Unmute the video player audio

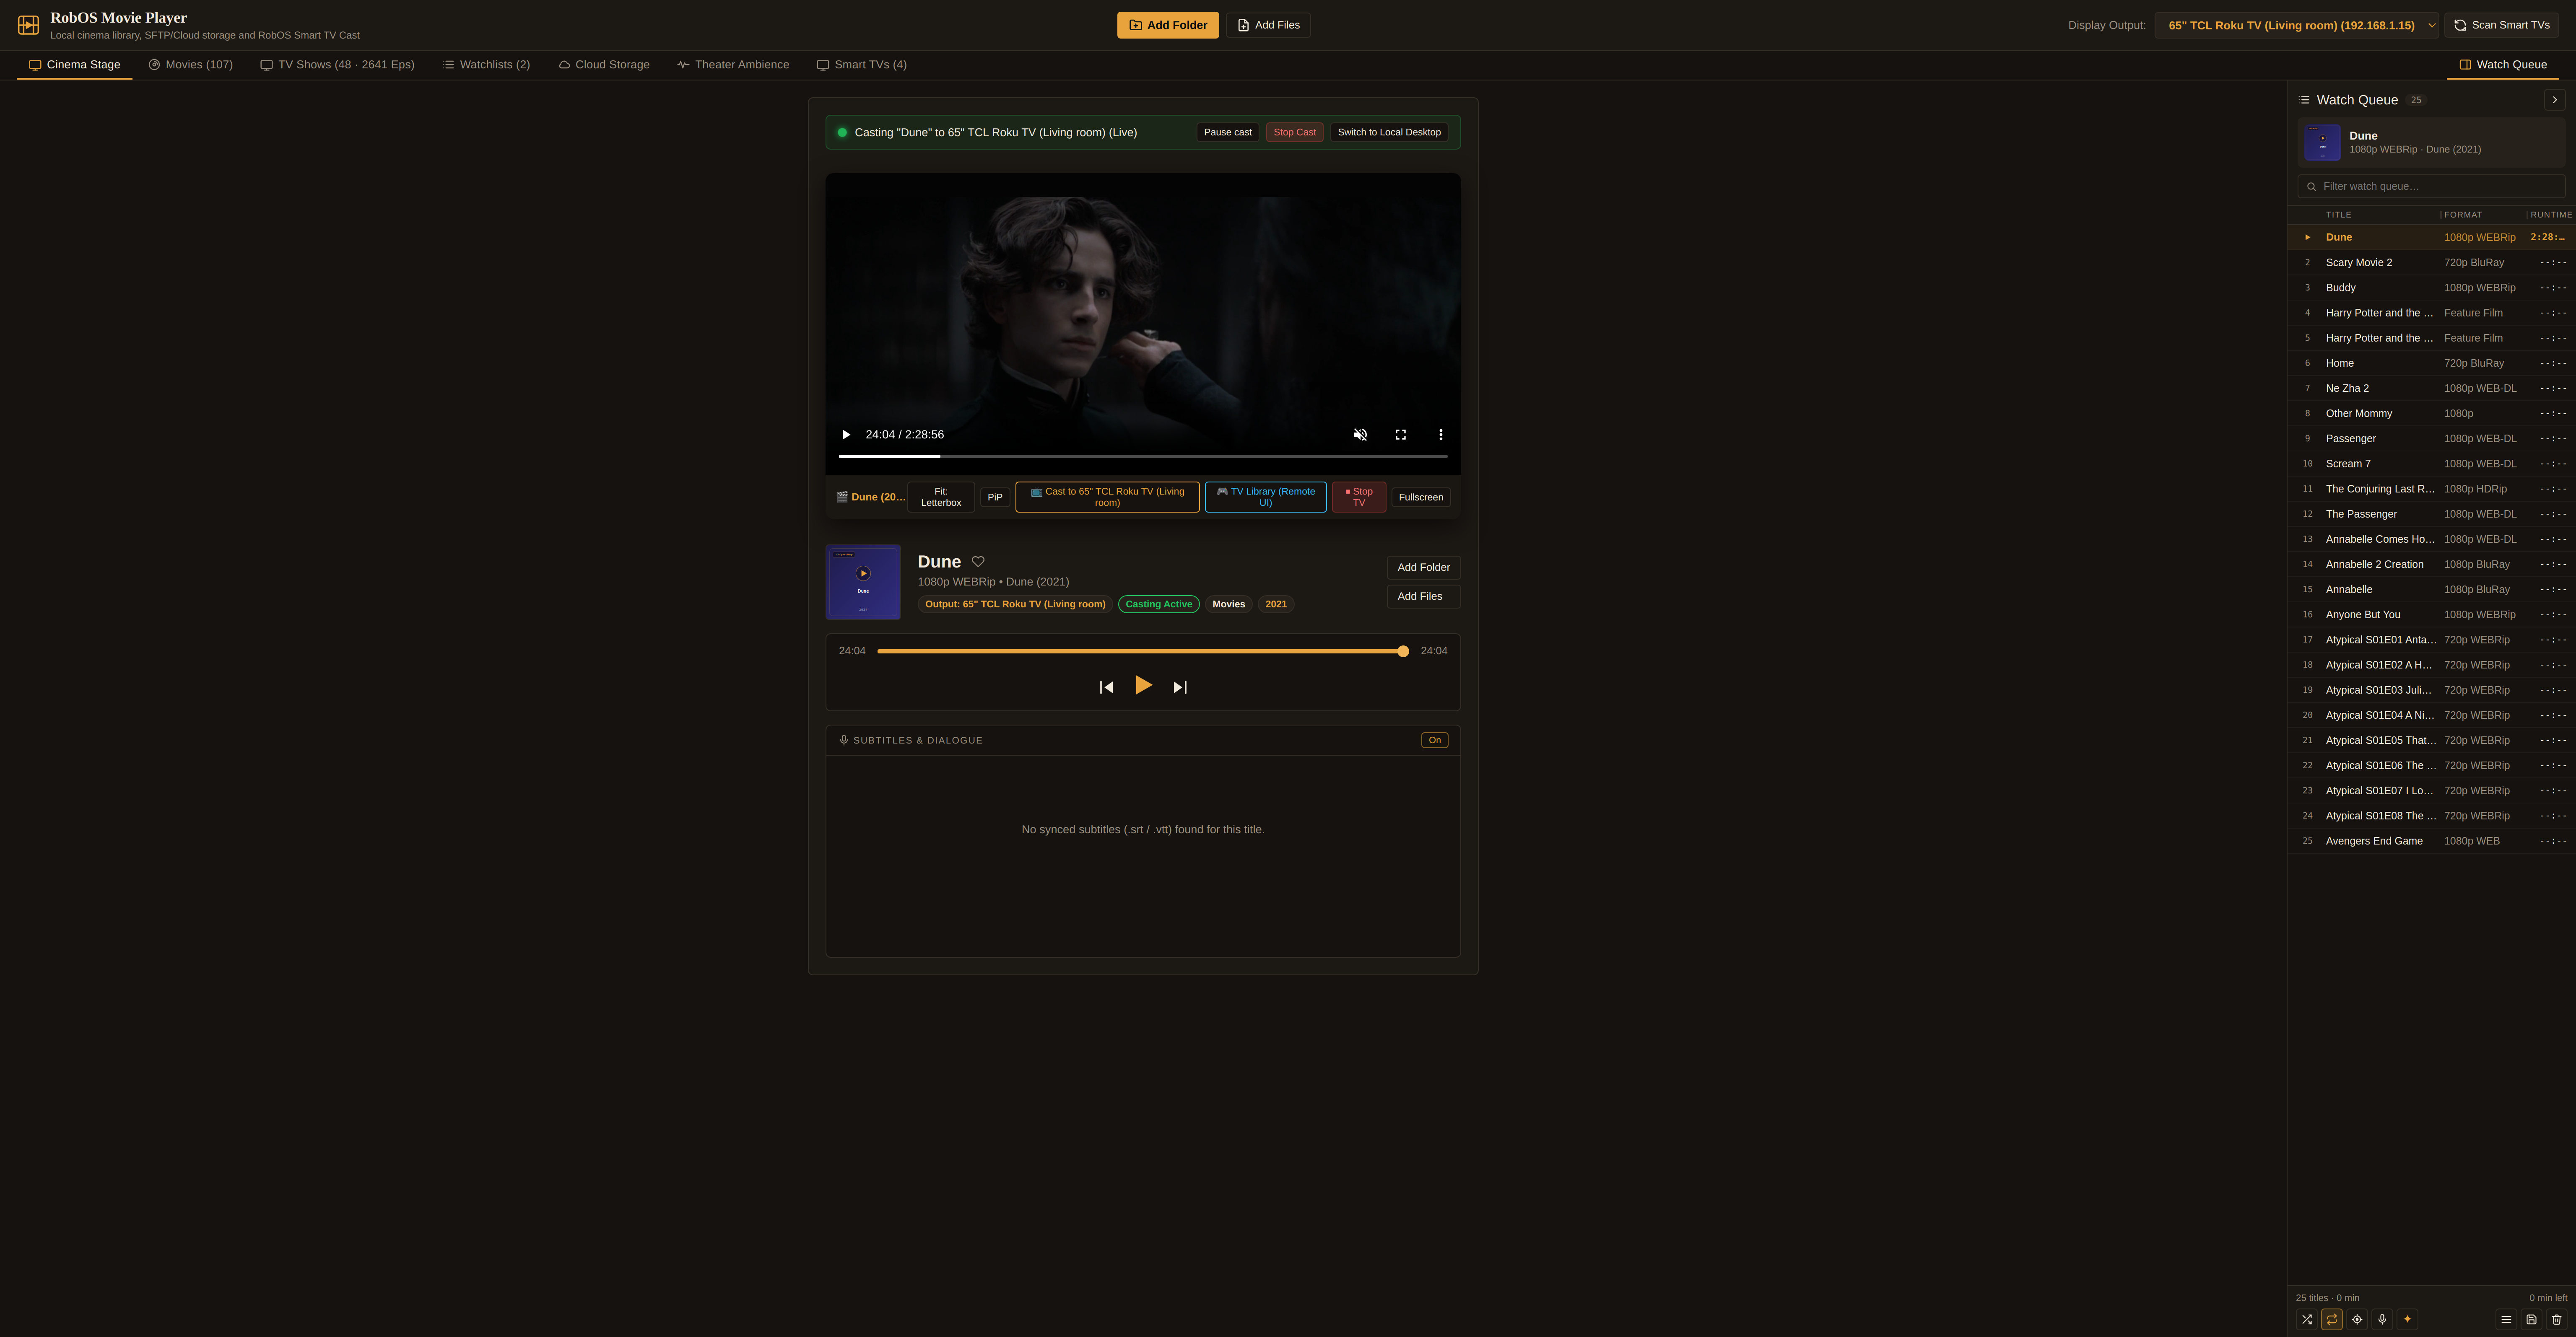pyautogui.click(x=1360, y=435)
